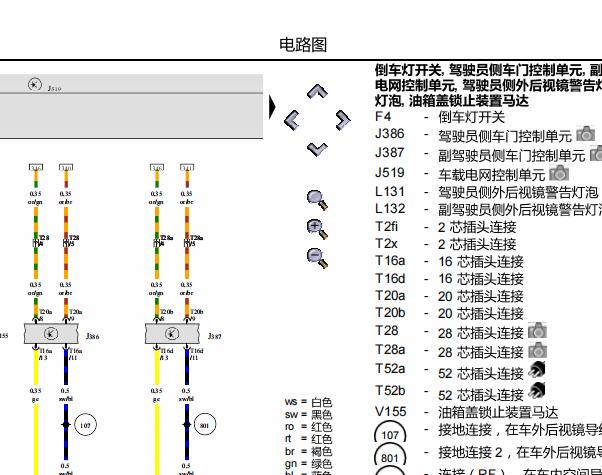The width and height of the screenshot is (602, 475).
Task: Click the right navigation arrow
Action: pyautogui.click(x=343, y=120)
